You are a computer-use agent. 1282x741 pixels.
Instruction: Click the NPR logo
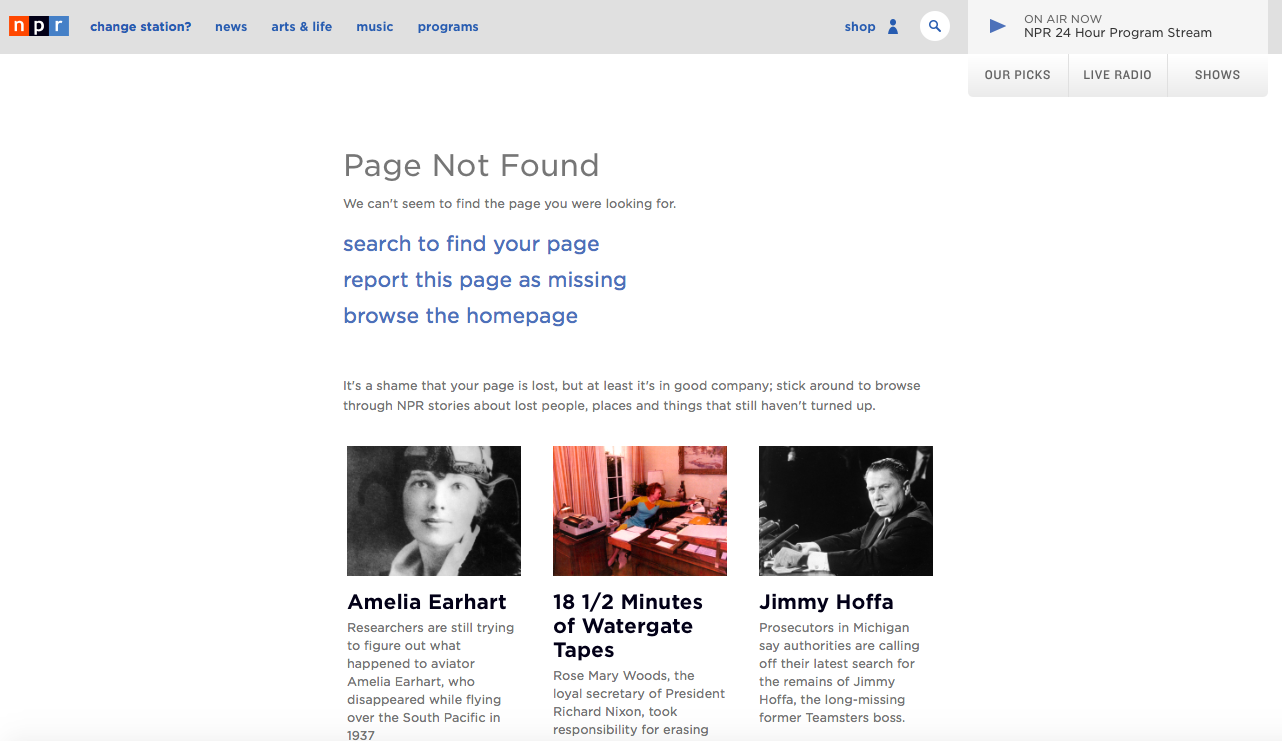click(39, 27)
